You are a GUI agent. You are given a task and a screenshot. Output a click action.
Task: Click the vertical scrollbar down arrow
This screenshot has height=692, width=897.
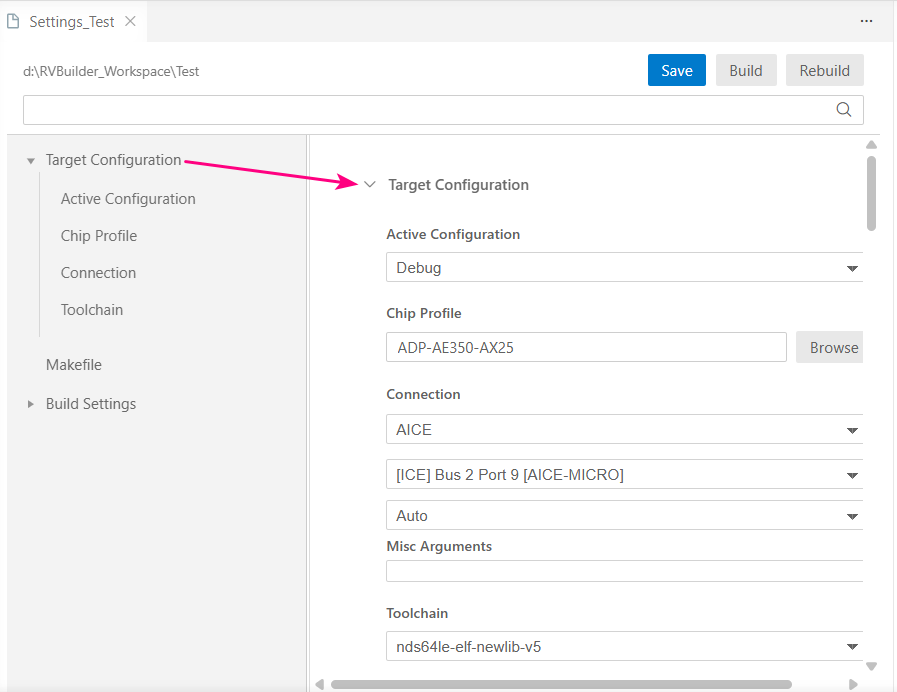click(871, 666)
